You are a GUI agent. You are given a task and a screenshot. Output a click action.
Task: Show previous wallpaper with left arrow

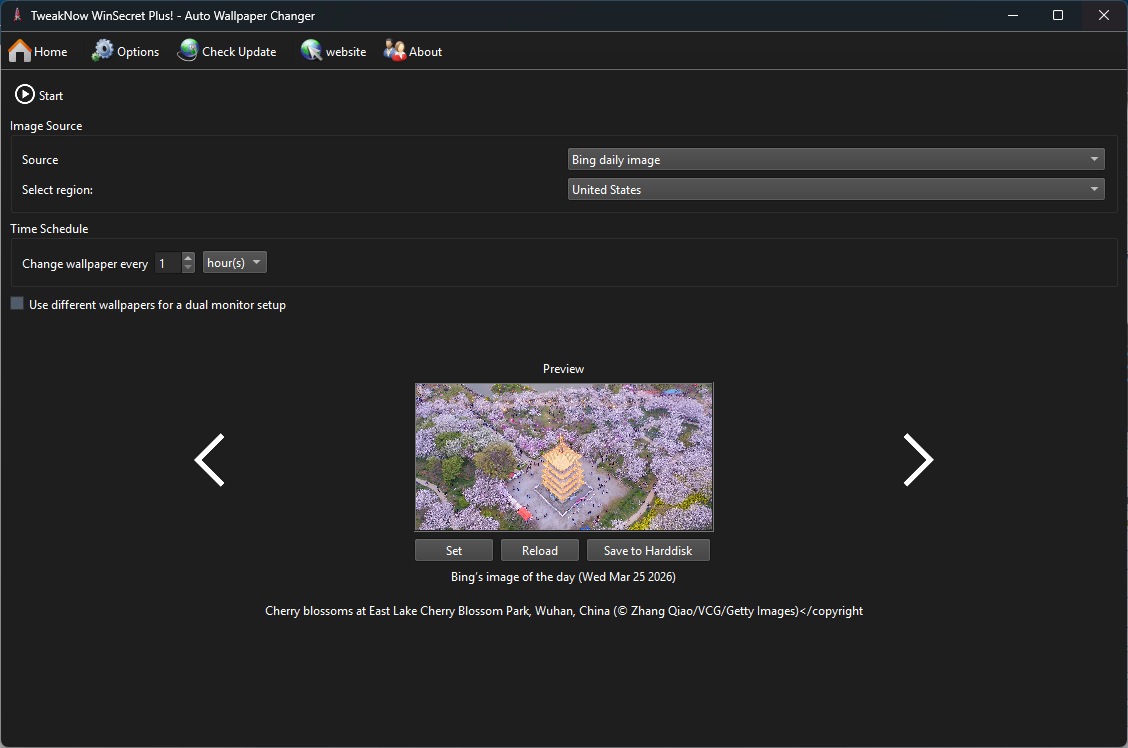(209, 460)
